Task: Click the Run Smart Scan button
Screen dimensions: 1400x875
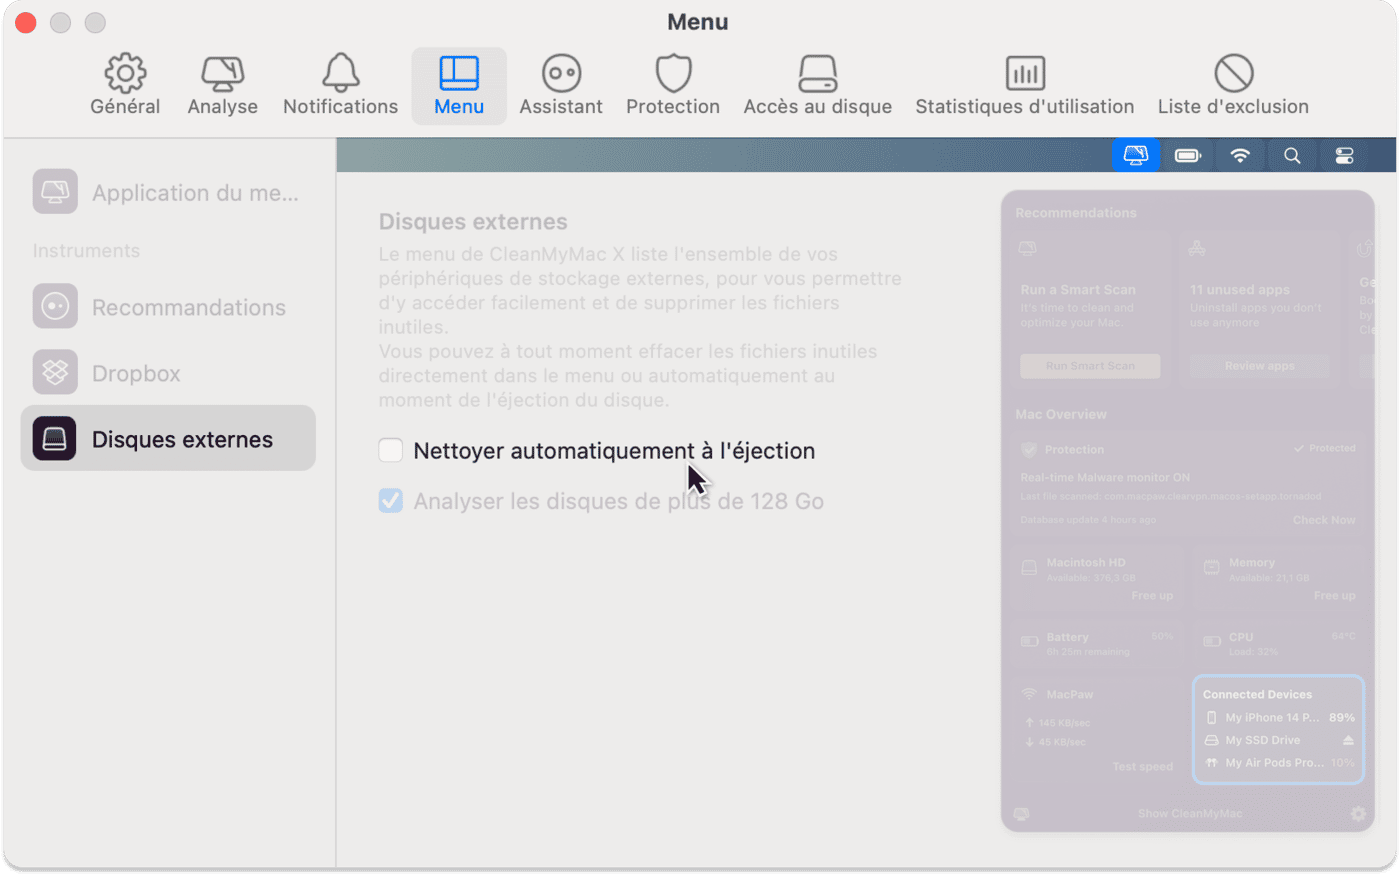Action: (1090, 366)
